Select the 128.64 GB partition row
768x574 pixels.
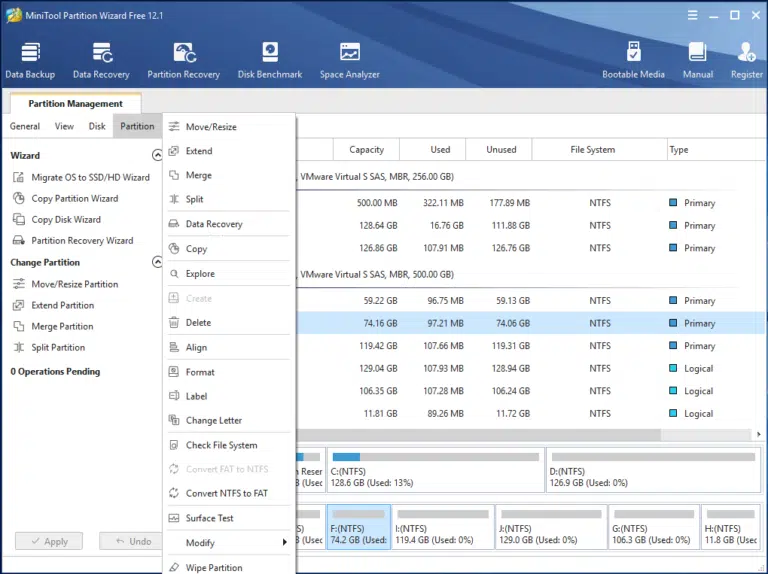pos(530,225)
